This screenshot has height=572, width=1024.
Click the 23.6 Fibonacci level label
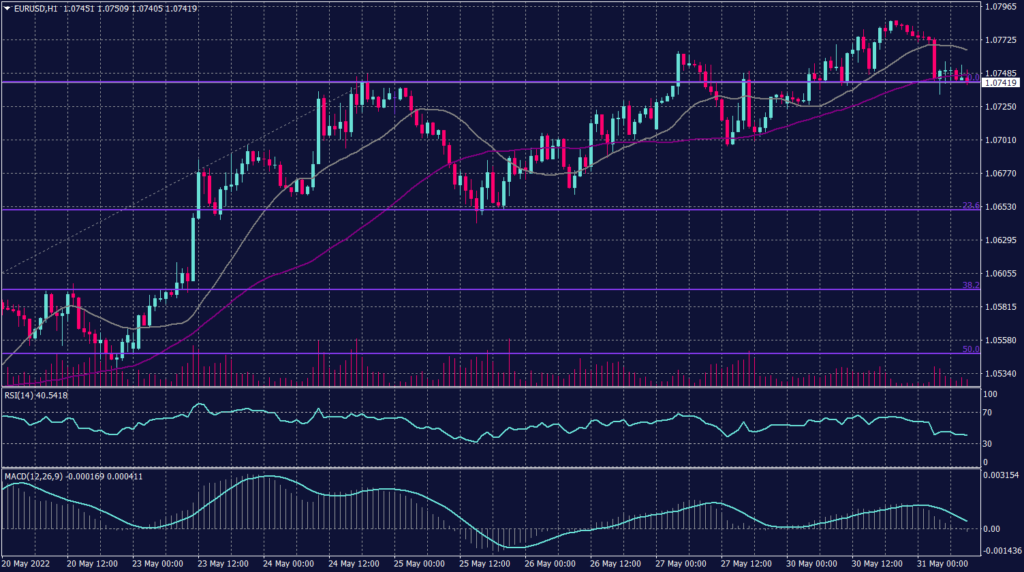pos(969,206)
